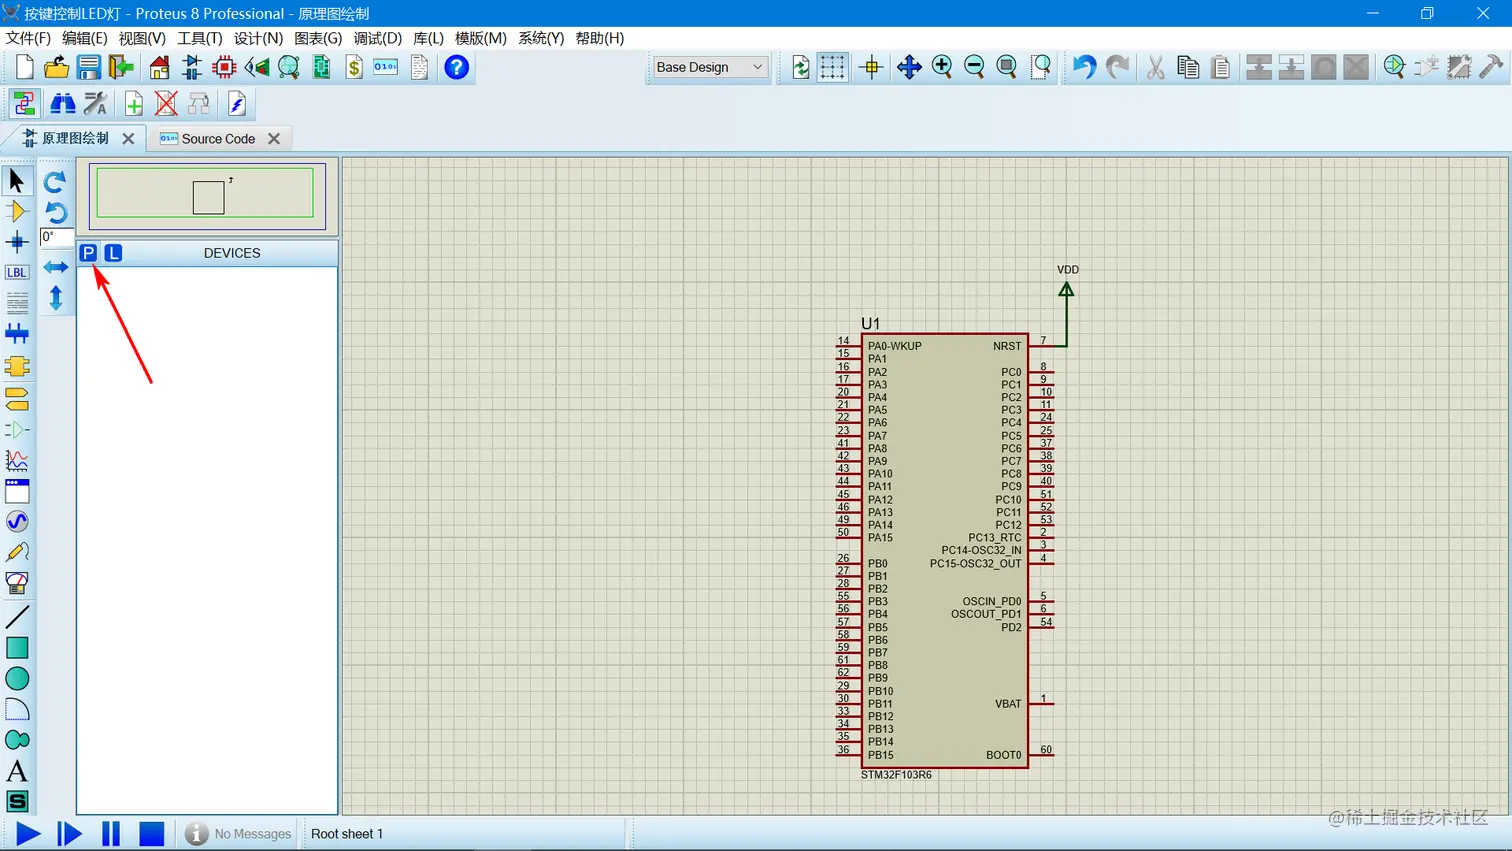Click the P pick devices button
Viewport: 1512px width, 851px height.
point(88,253)
